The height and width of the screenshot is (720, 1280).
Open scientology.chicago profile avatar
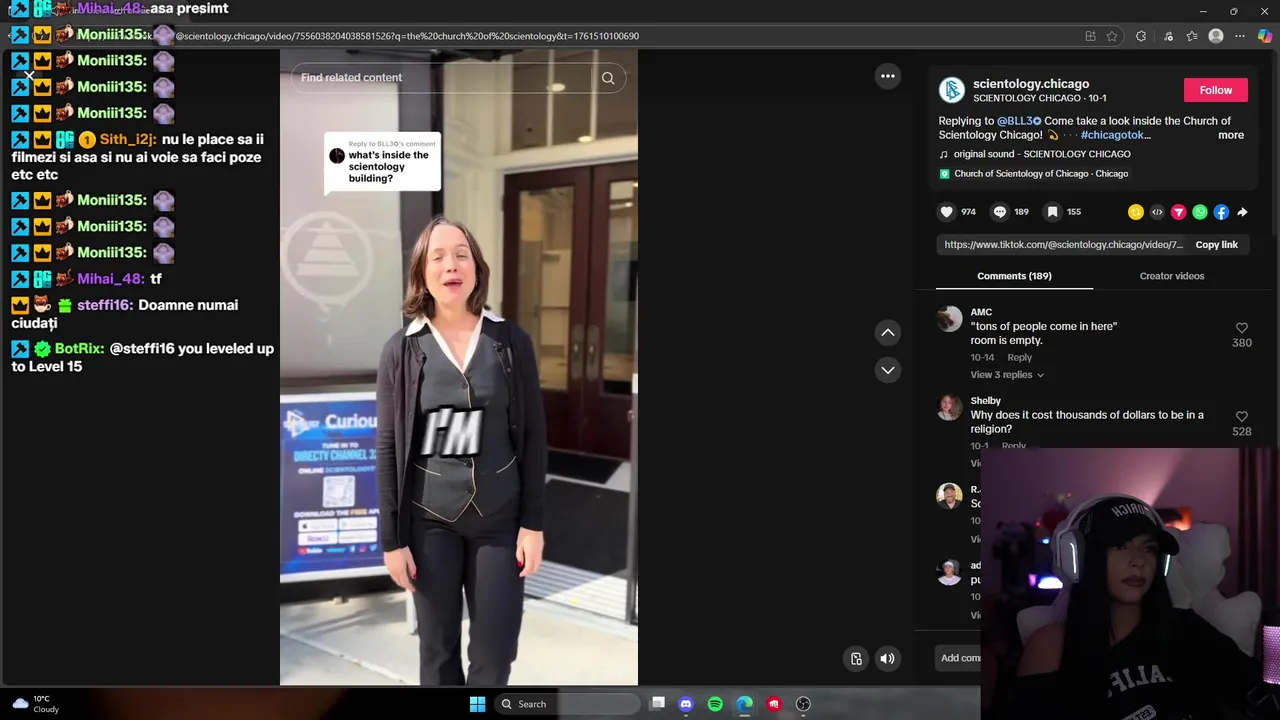(x=952, y=90)
